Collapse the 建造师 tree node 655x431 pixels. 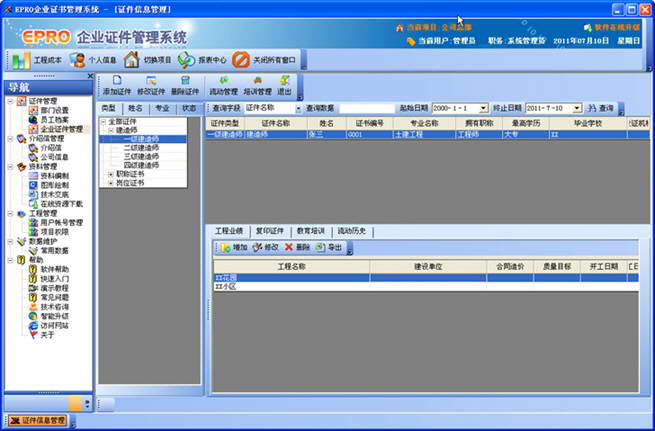[x=111, y=131]
